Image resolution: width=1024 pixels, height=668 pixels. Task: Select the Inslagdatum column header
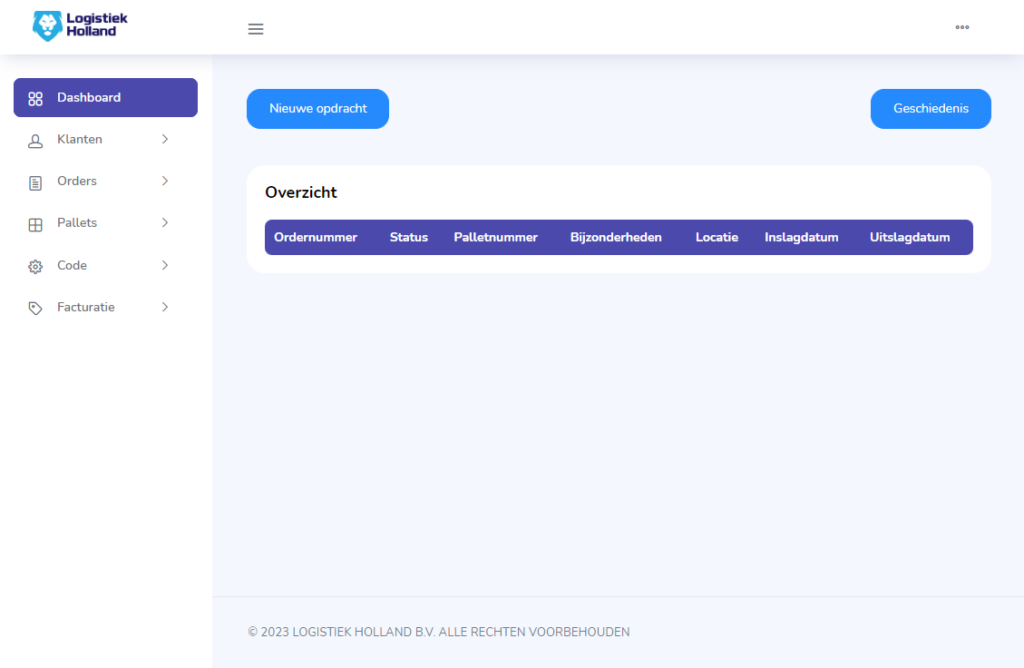[801, 237]
